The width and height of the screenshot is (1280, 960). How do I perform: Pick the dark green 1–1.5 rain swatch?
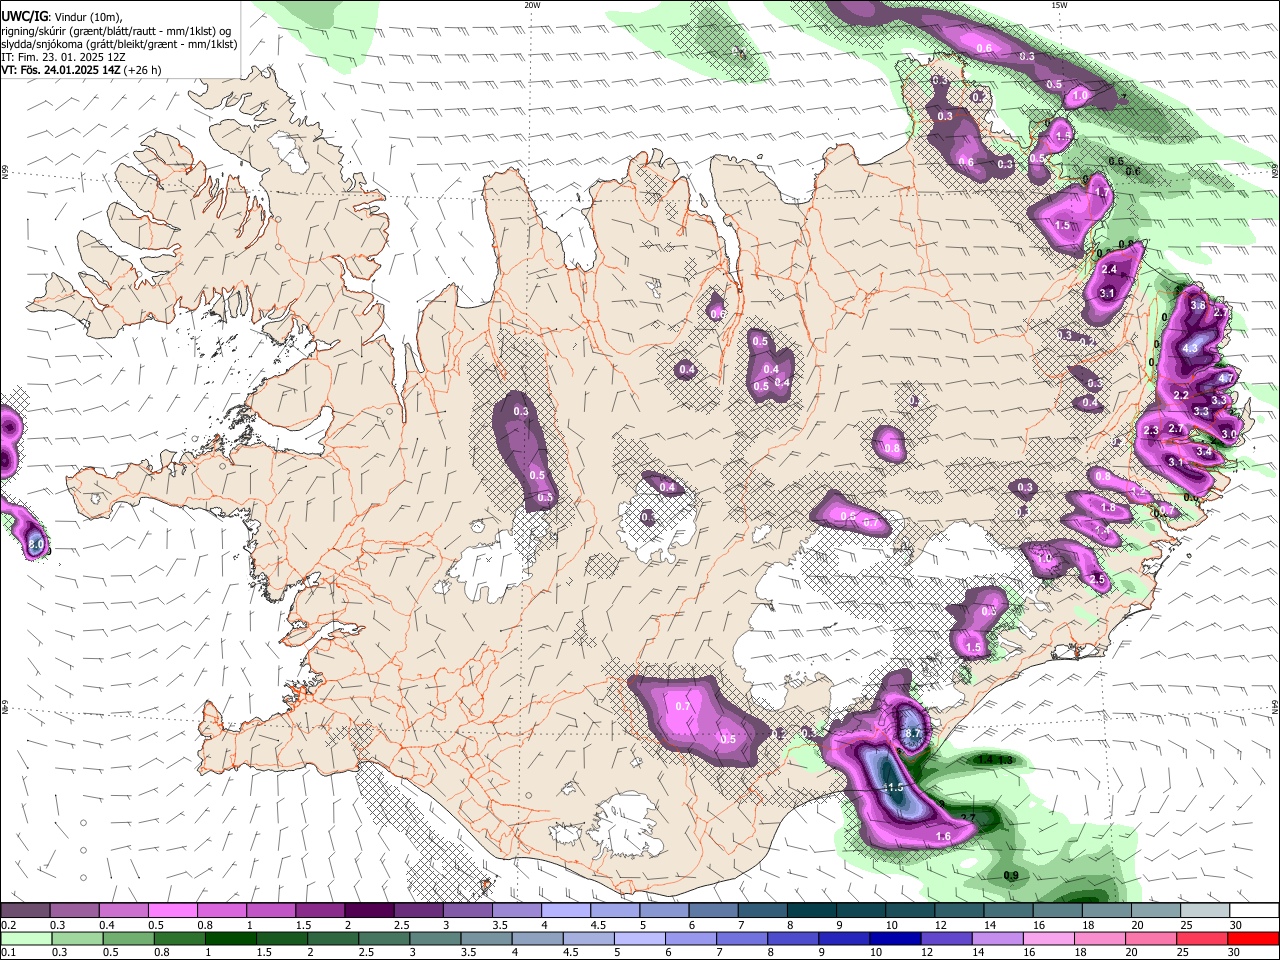coord(231,938)
